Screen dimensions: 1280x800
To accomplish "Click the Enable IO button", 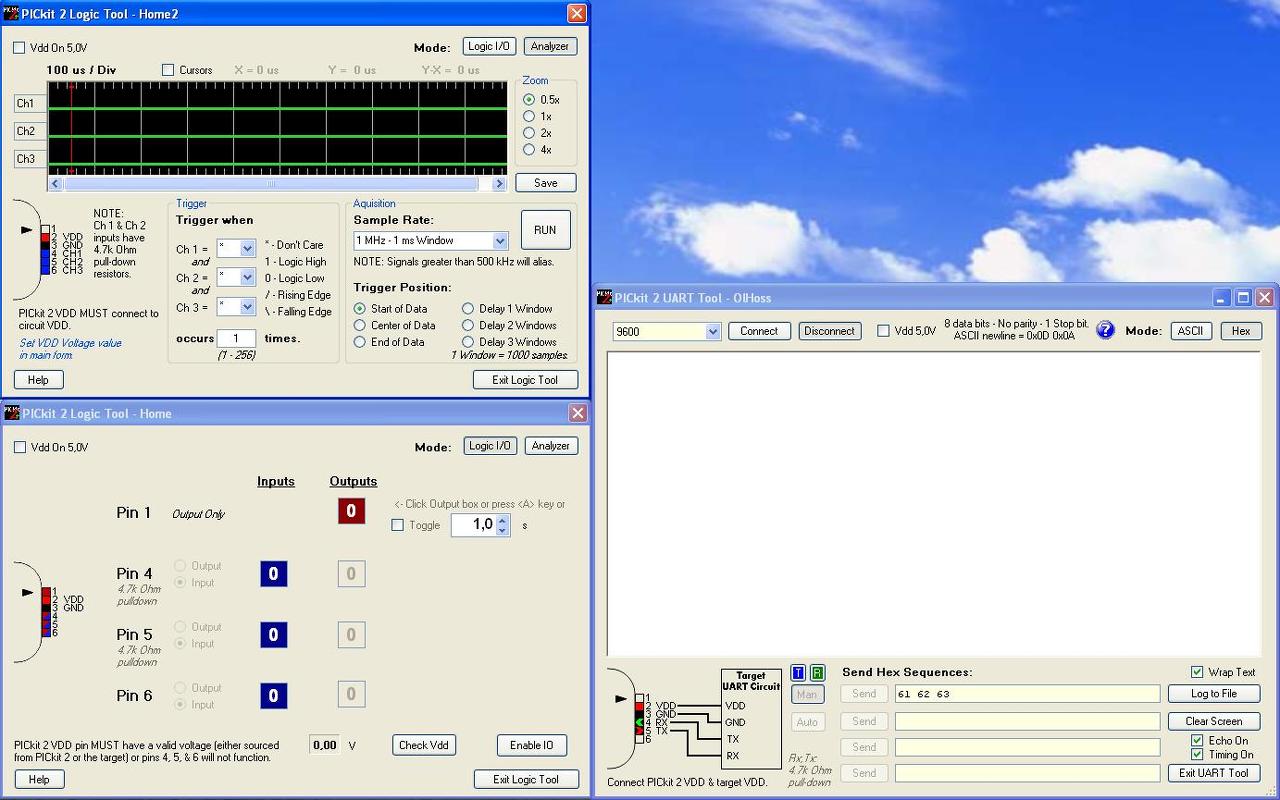I will pos(532,745).
